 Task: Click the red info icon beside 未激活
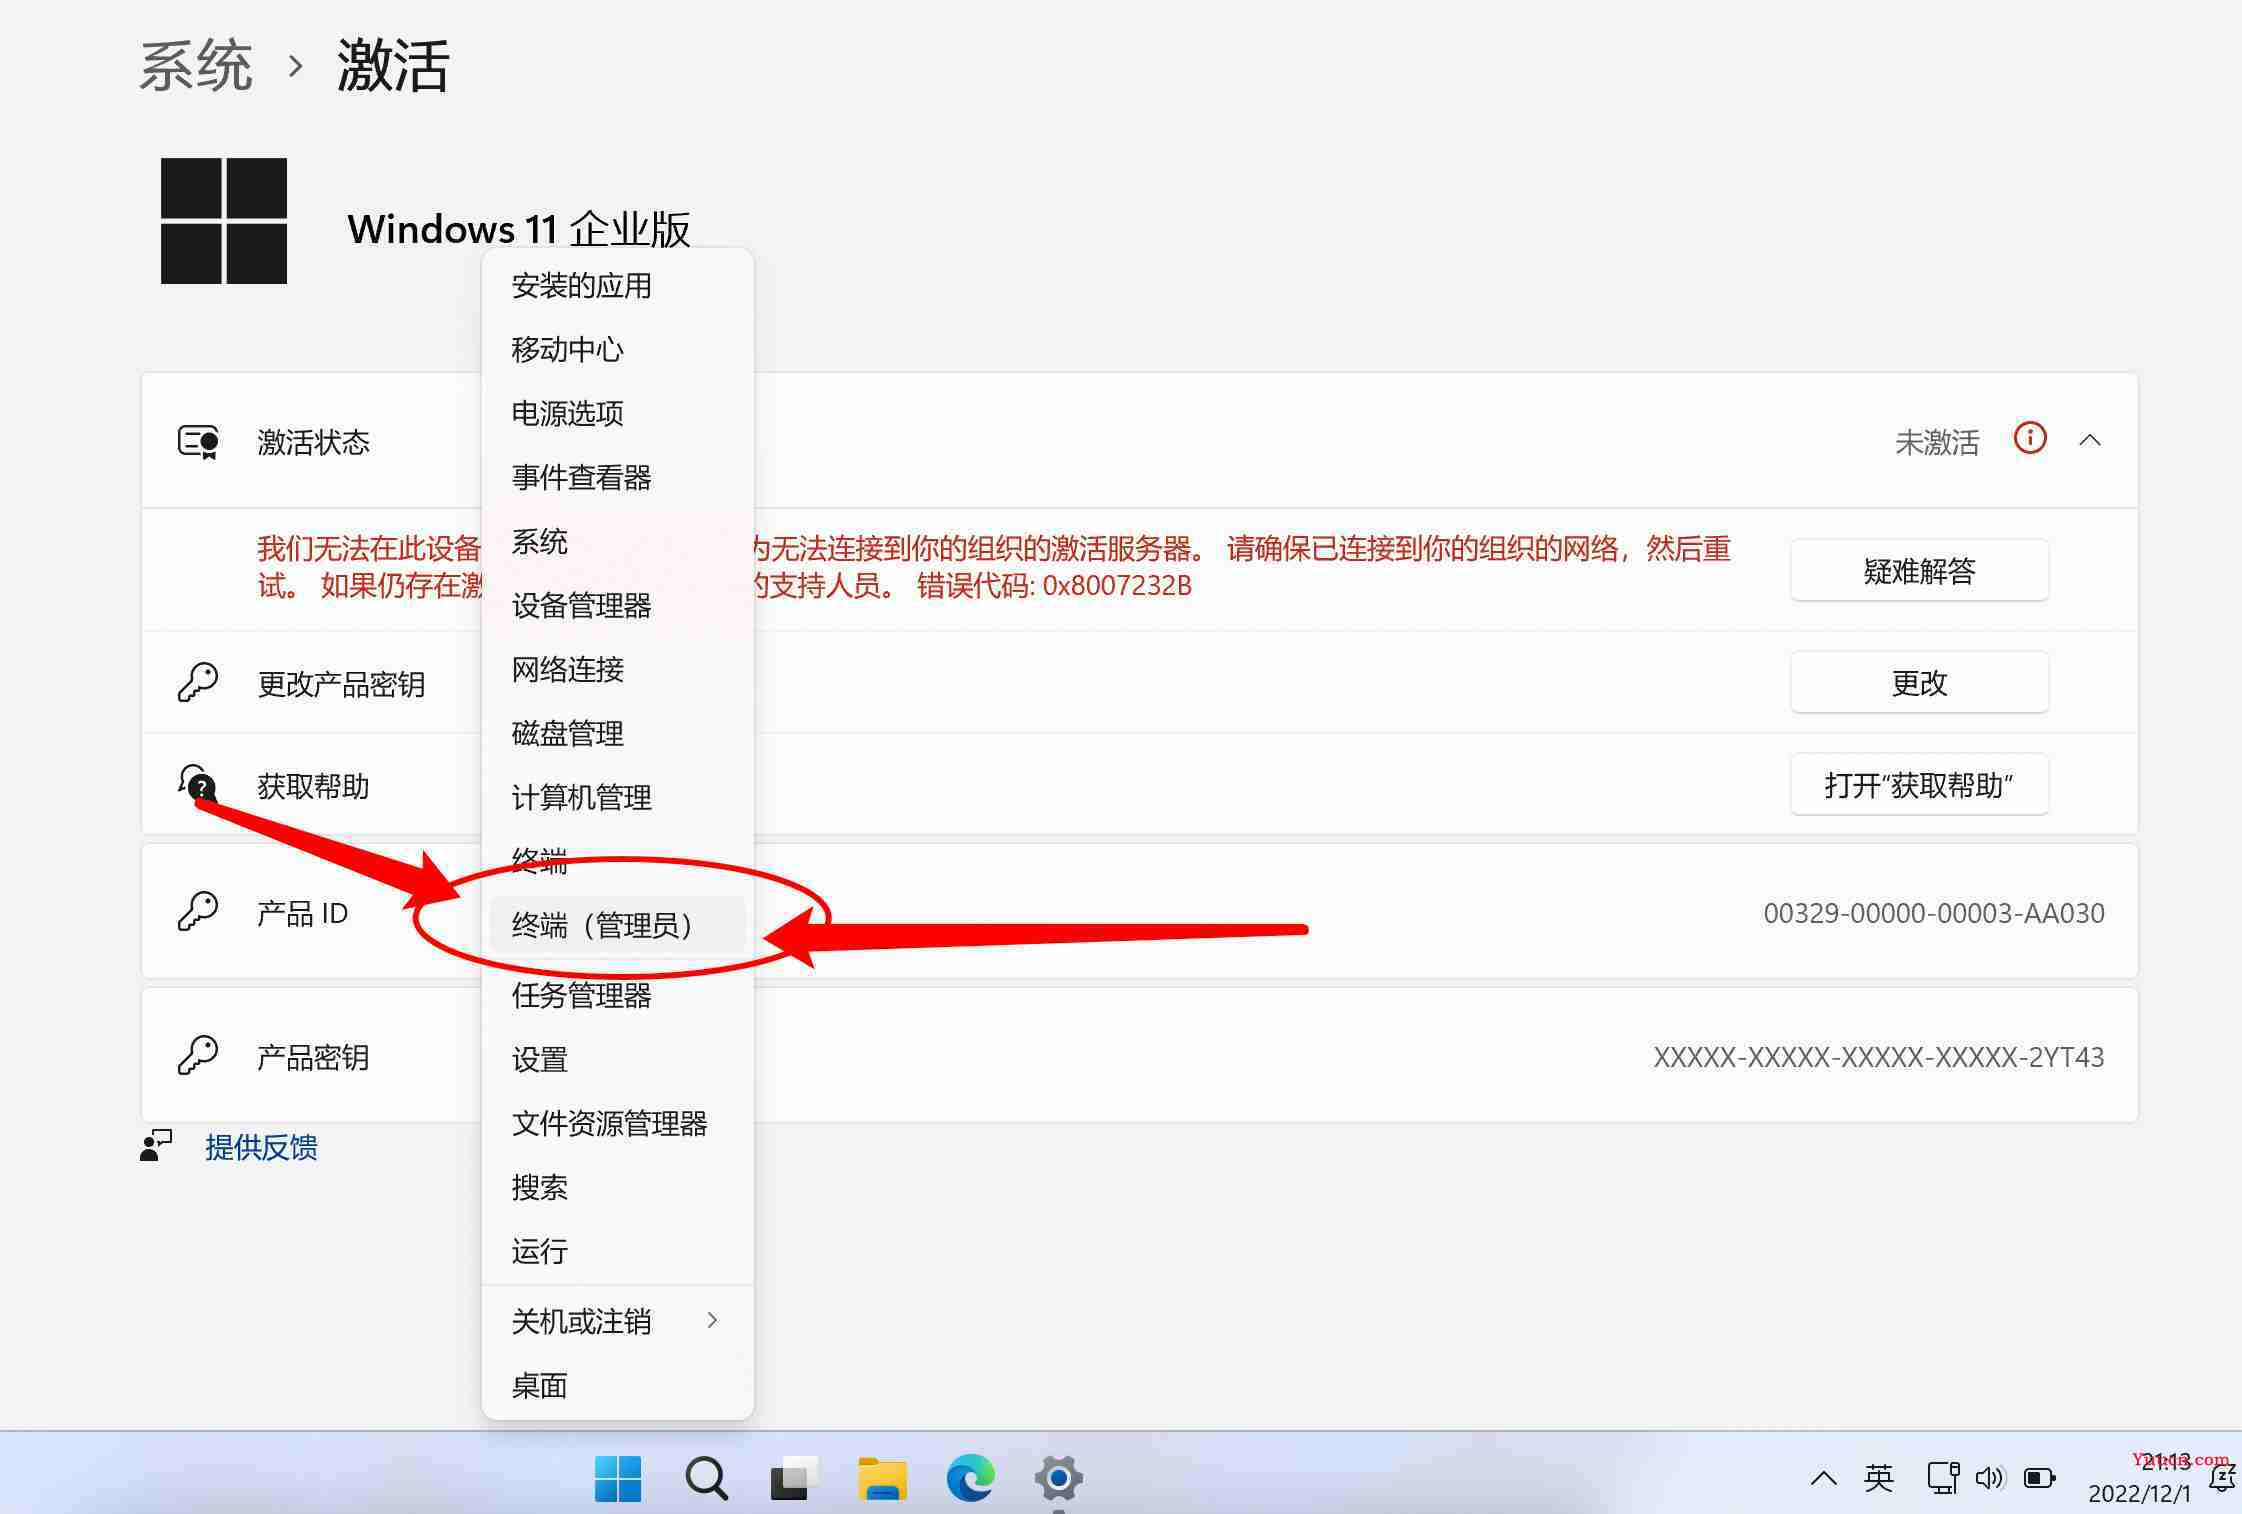(x=2030, y=438)
